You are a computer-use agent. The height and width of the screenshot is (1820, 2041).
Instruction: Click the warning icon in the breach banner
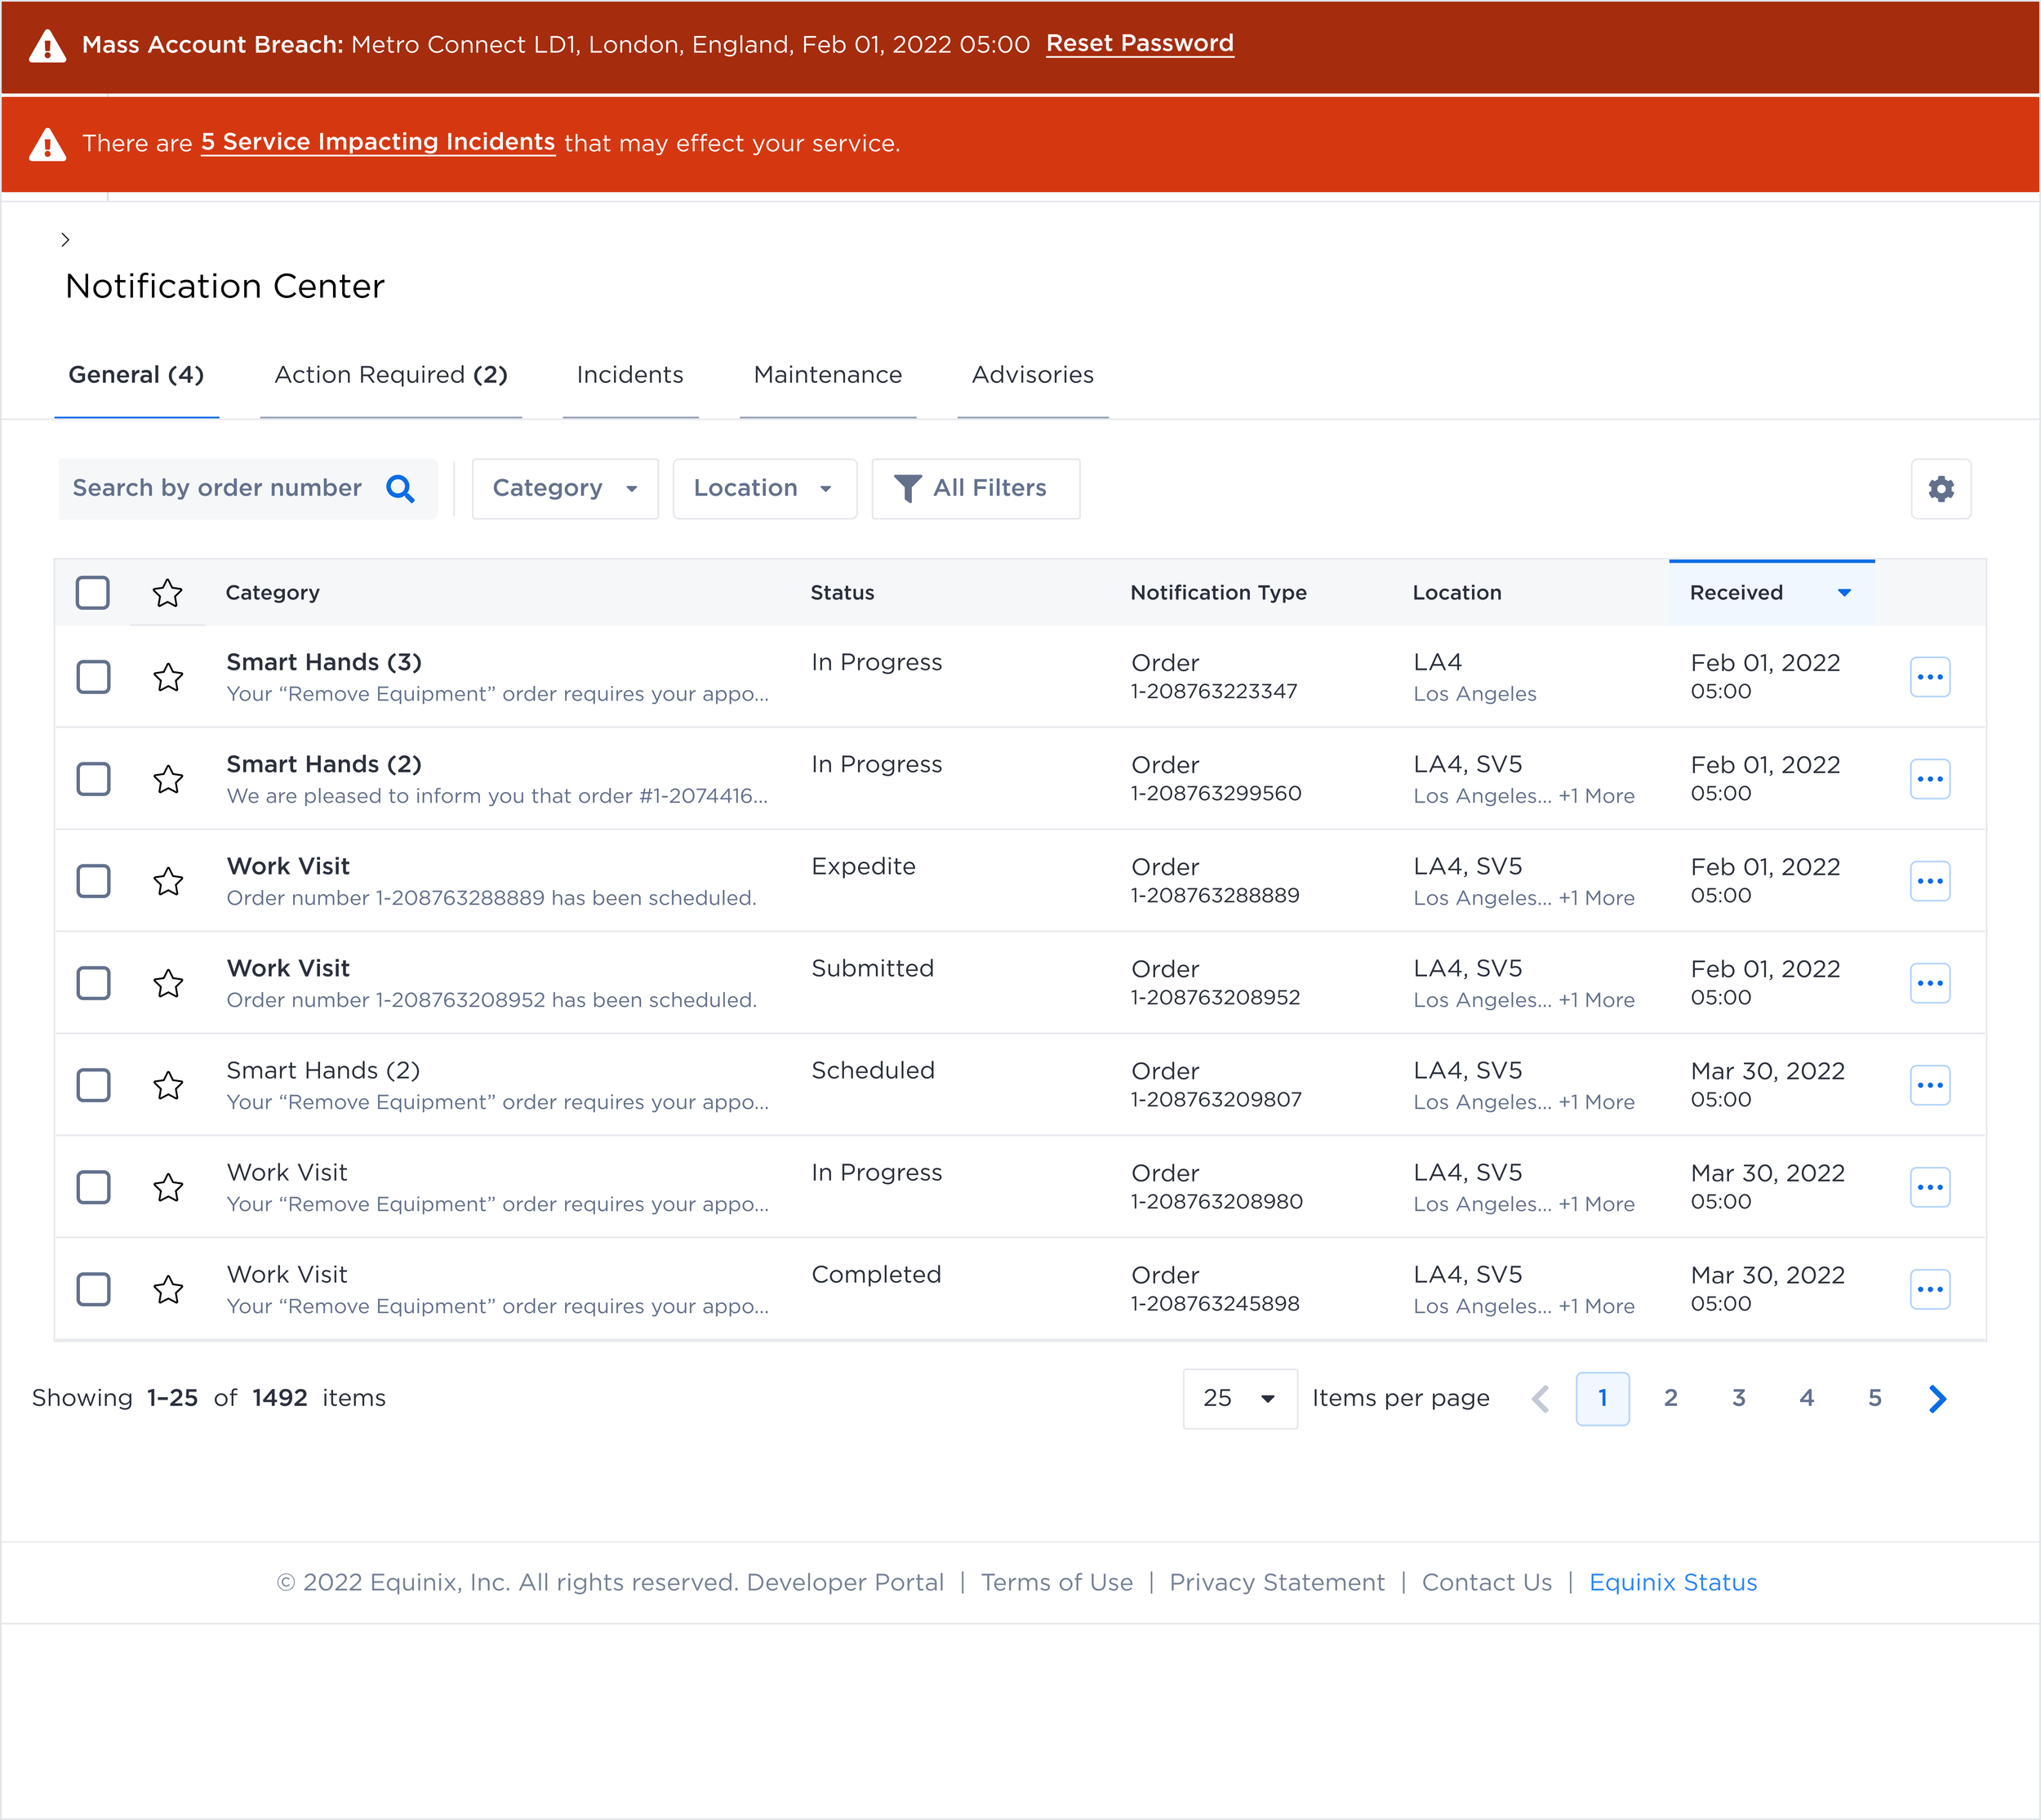(x=44, y=44)
